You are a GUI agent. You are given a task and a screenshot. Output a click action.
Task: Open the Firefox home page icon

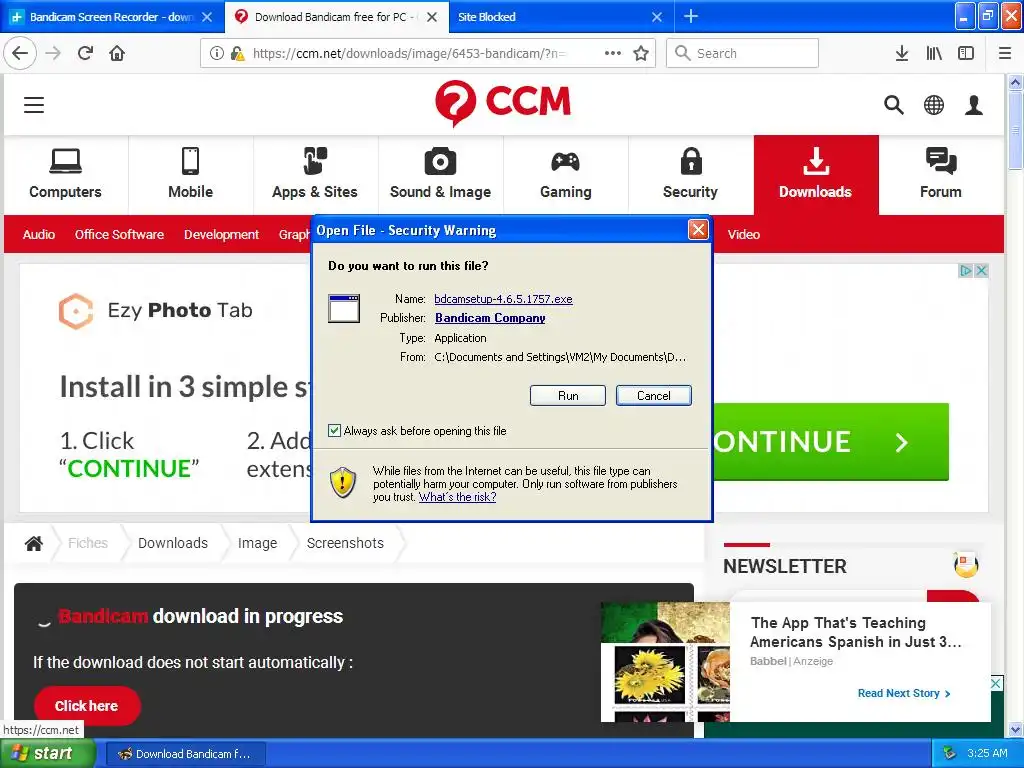[118, 53]
